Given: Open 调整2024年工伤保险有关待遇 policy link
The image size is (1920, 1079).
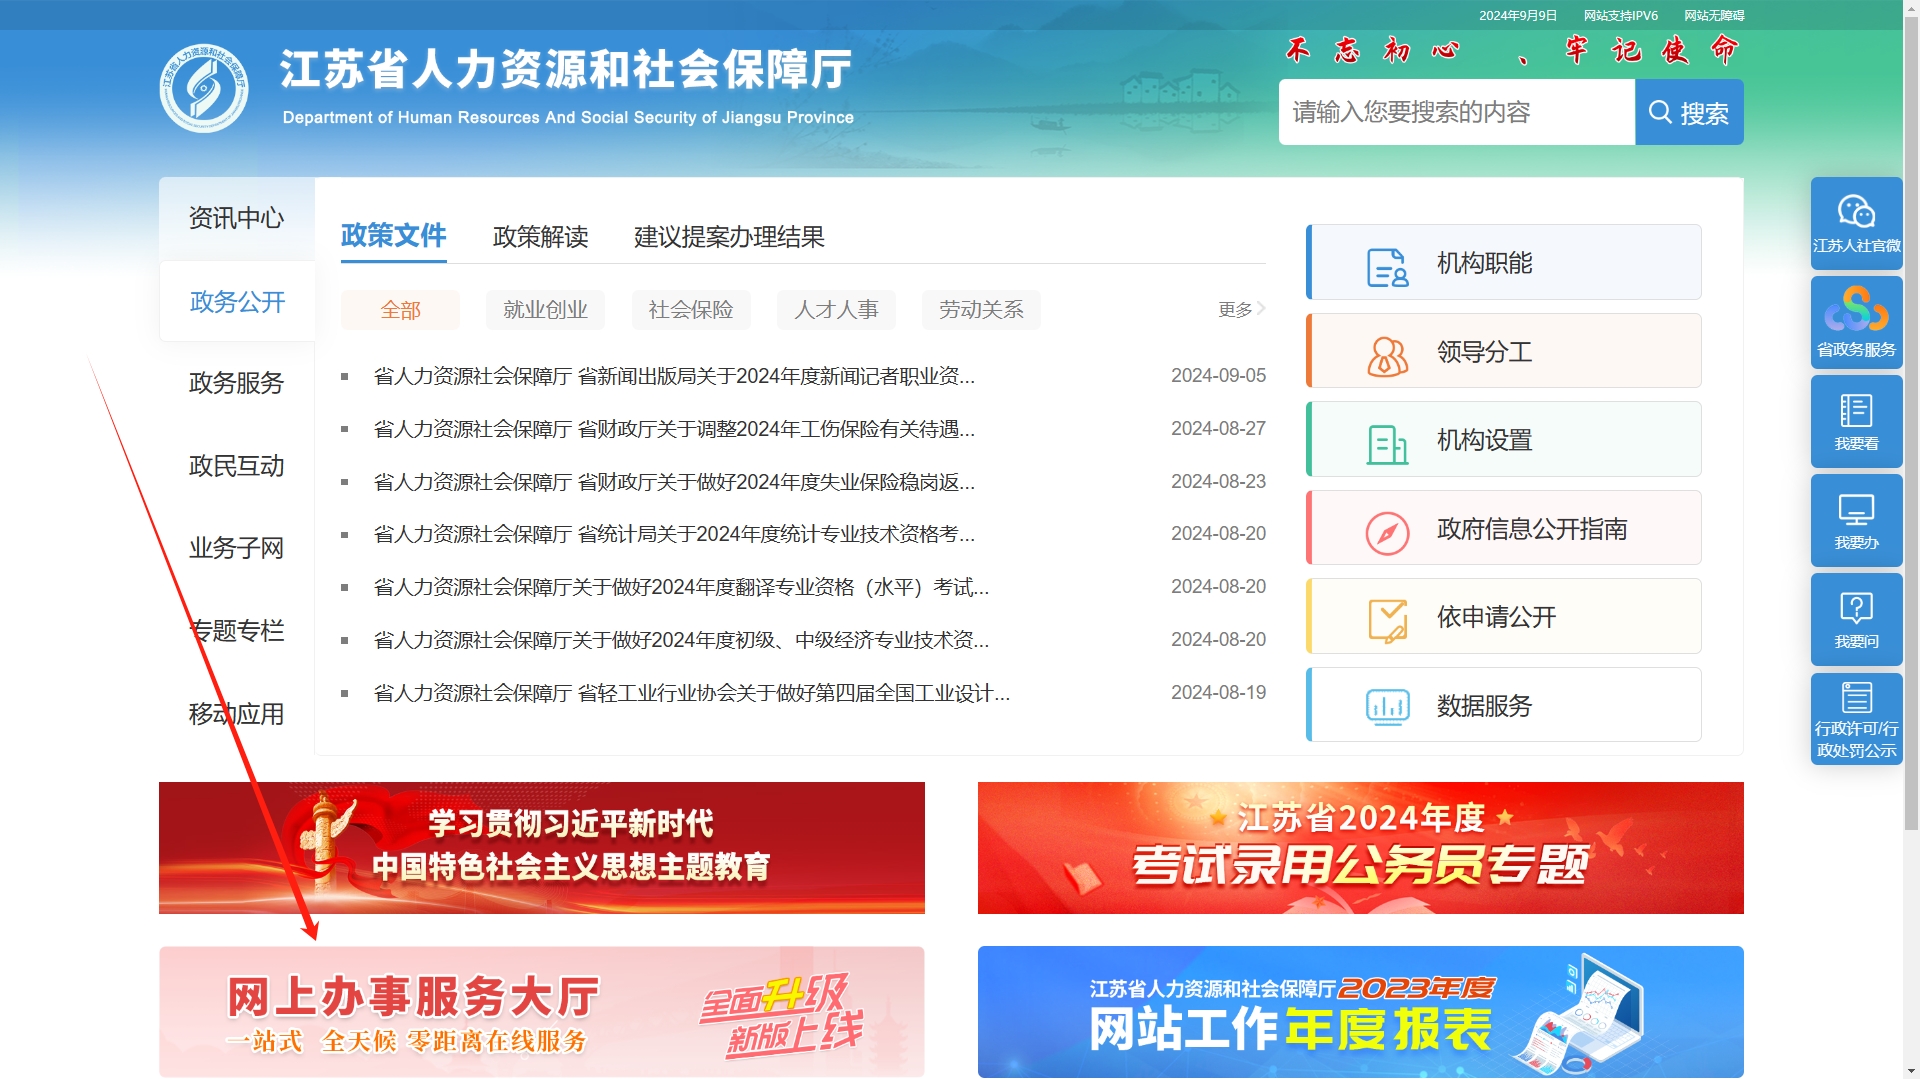Looking at the screenshot, I should (x=674, y=429).
